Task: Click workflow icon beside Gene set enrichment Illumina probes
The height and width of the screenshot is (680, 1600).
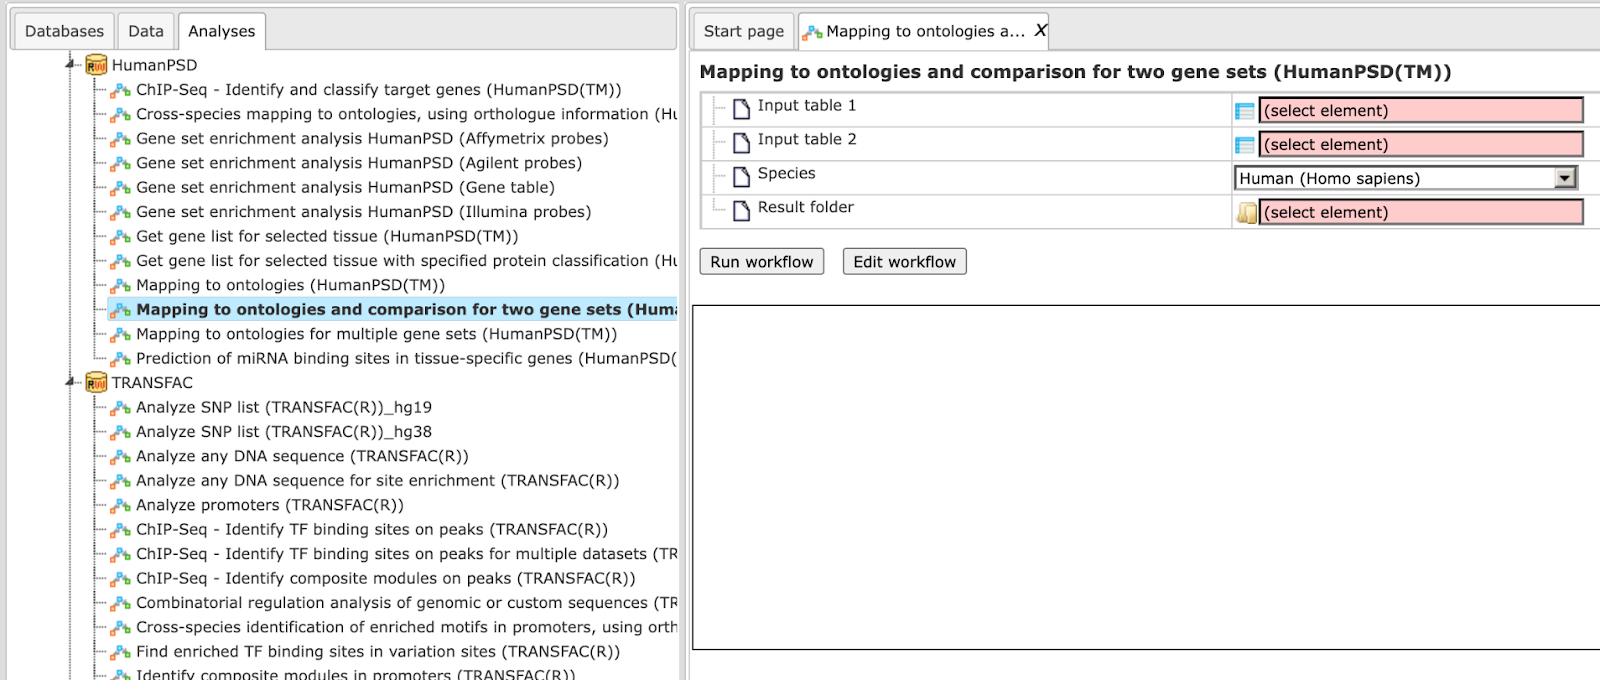Action: (x=121, y=212)
